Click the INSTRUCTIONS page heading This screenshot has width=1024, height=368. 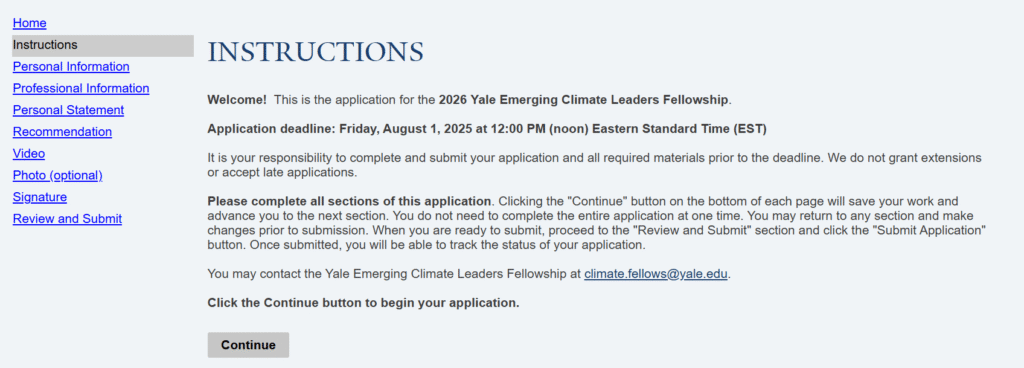(315, 52)
